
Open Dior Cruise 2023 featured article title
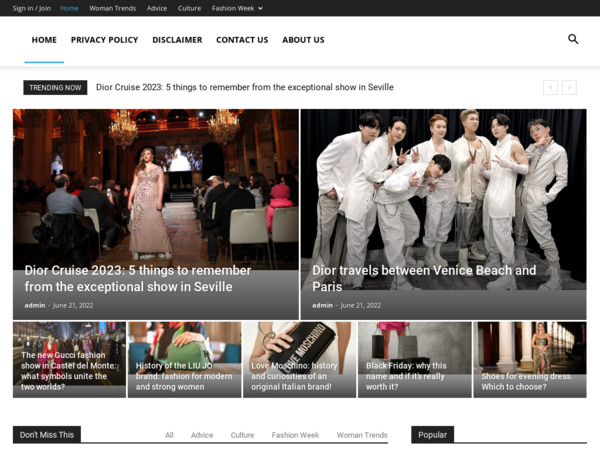click(138, 279)
